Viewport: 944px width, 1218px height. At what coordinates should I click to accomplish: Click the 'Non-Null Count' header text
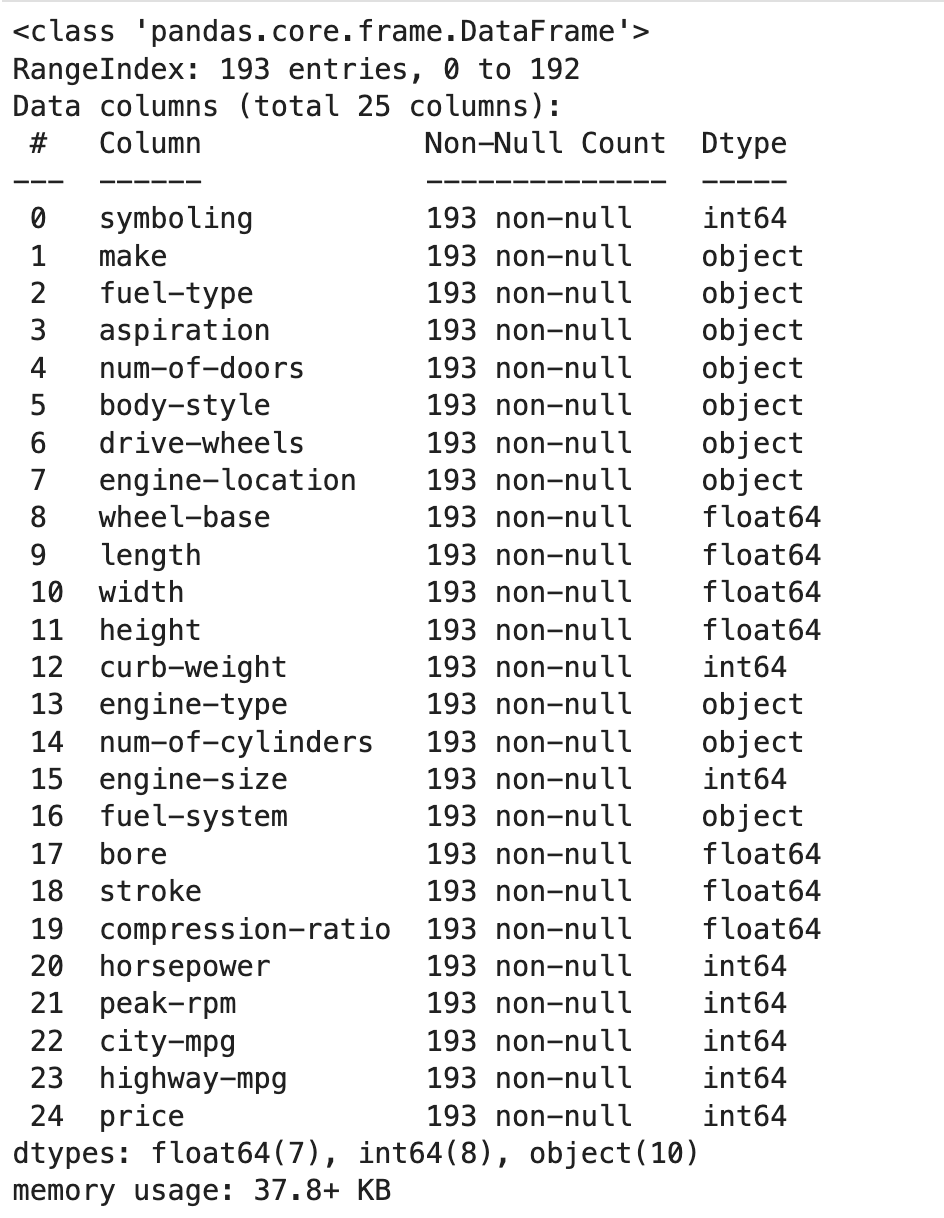(544, 144)
